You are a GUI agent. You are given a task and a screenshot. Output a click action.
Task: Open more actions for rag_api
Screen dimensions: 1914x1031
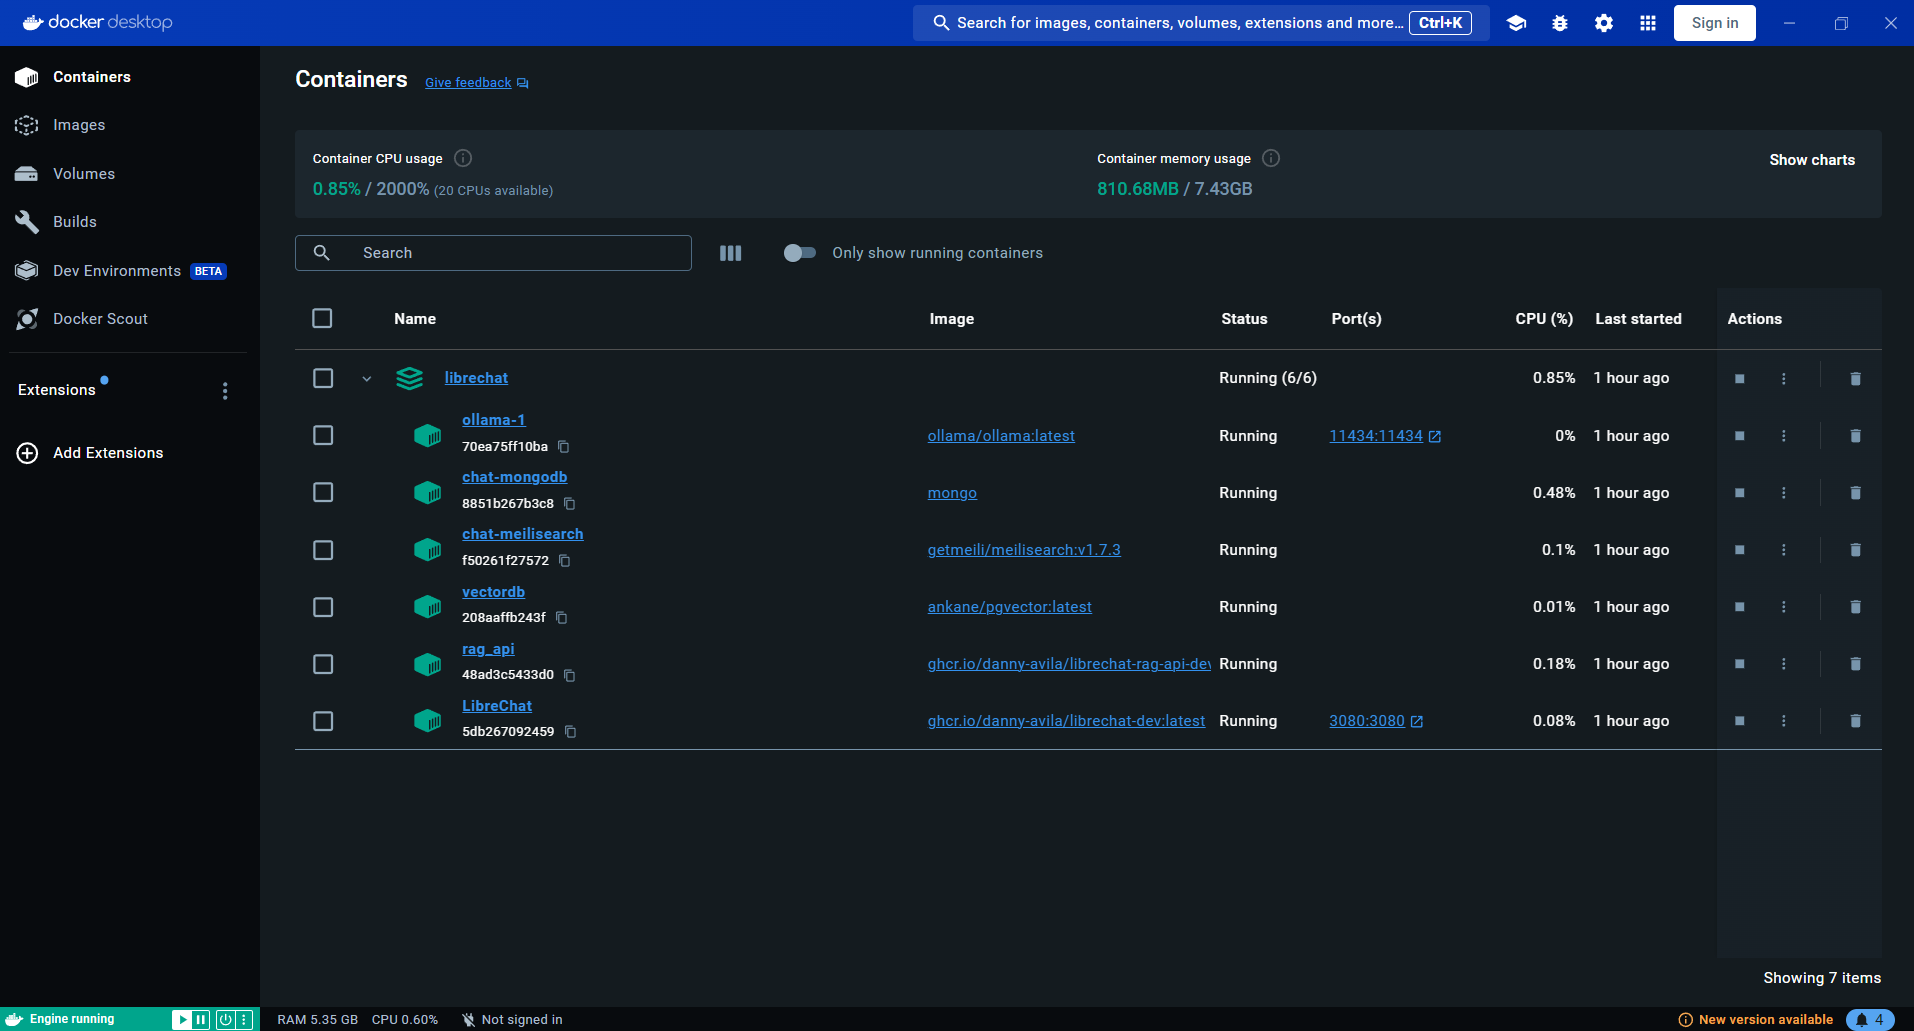coord(1784,664)
